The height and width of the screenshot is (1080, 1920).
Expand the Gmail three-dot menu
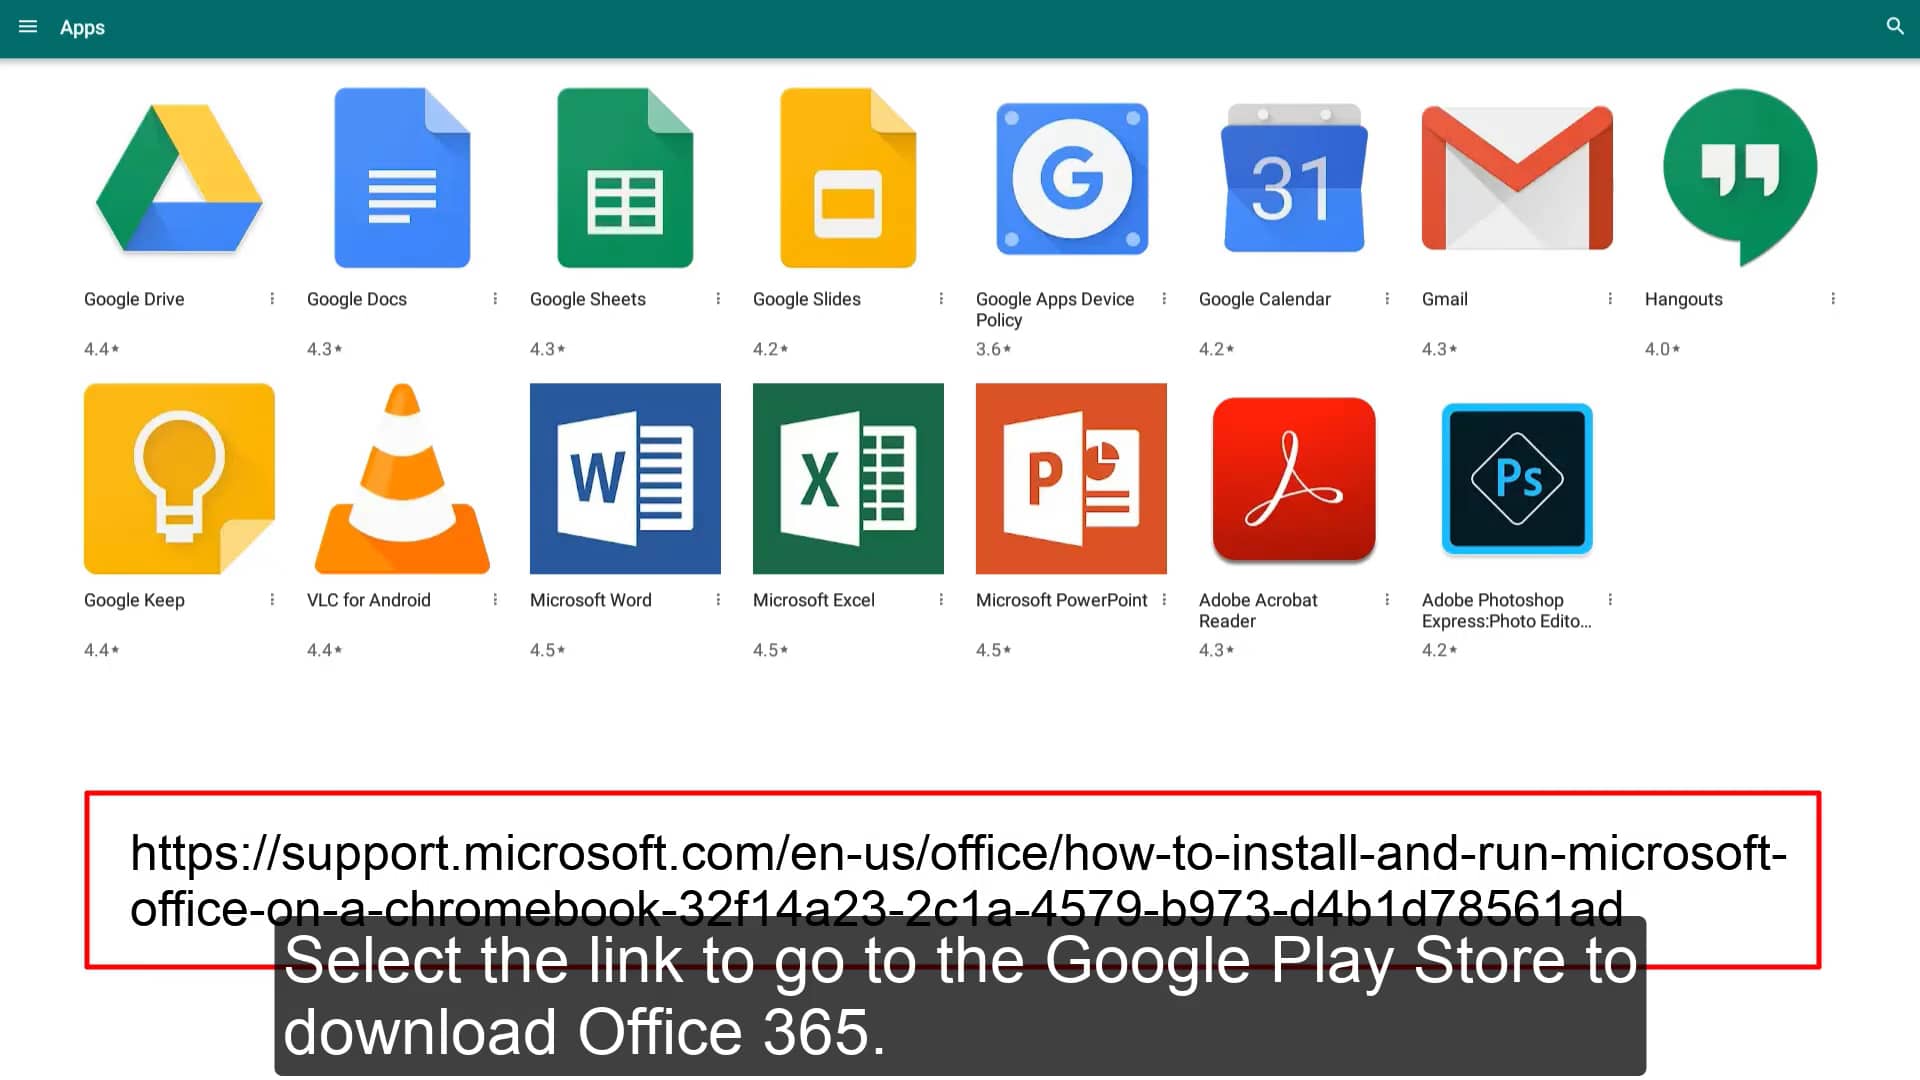pyautogui.click(x=1610, y=299)
